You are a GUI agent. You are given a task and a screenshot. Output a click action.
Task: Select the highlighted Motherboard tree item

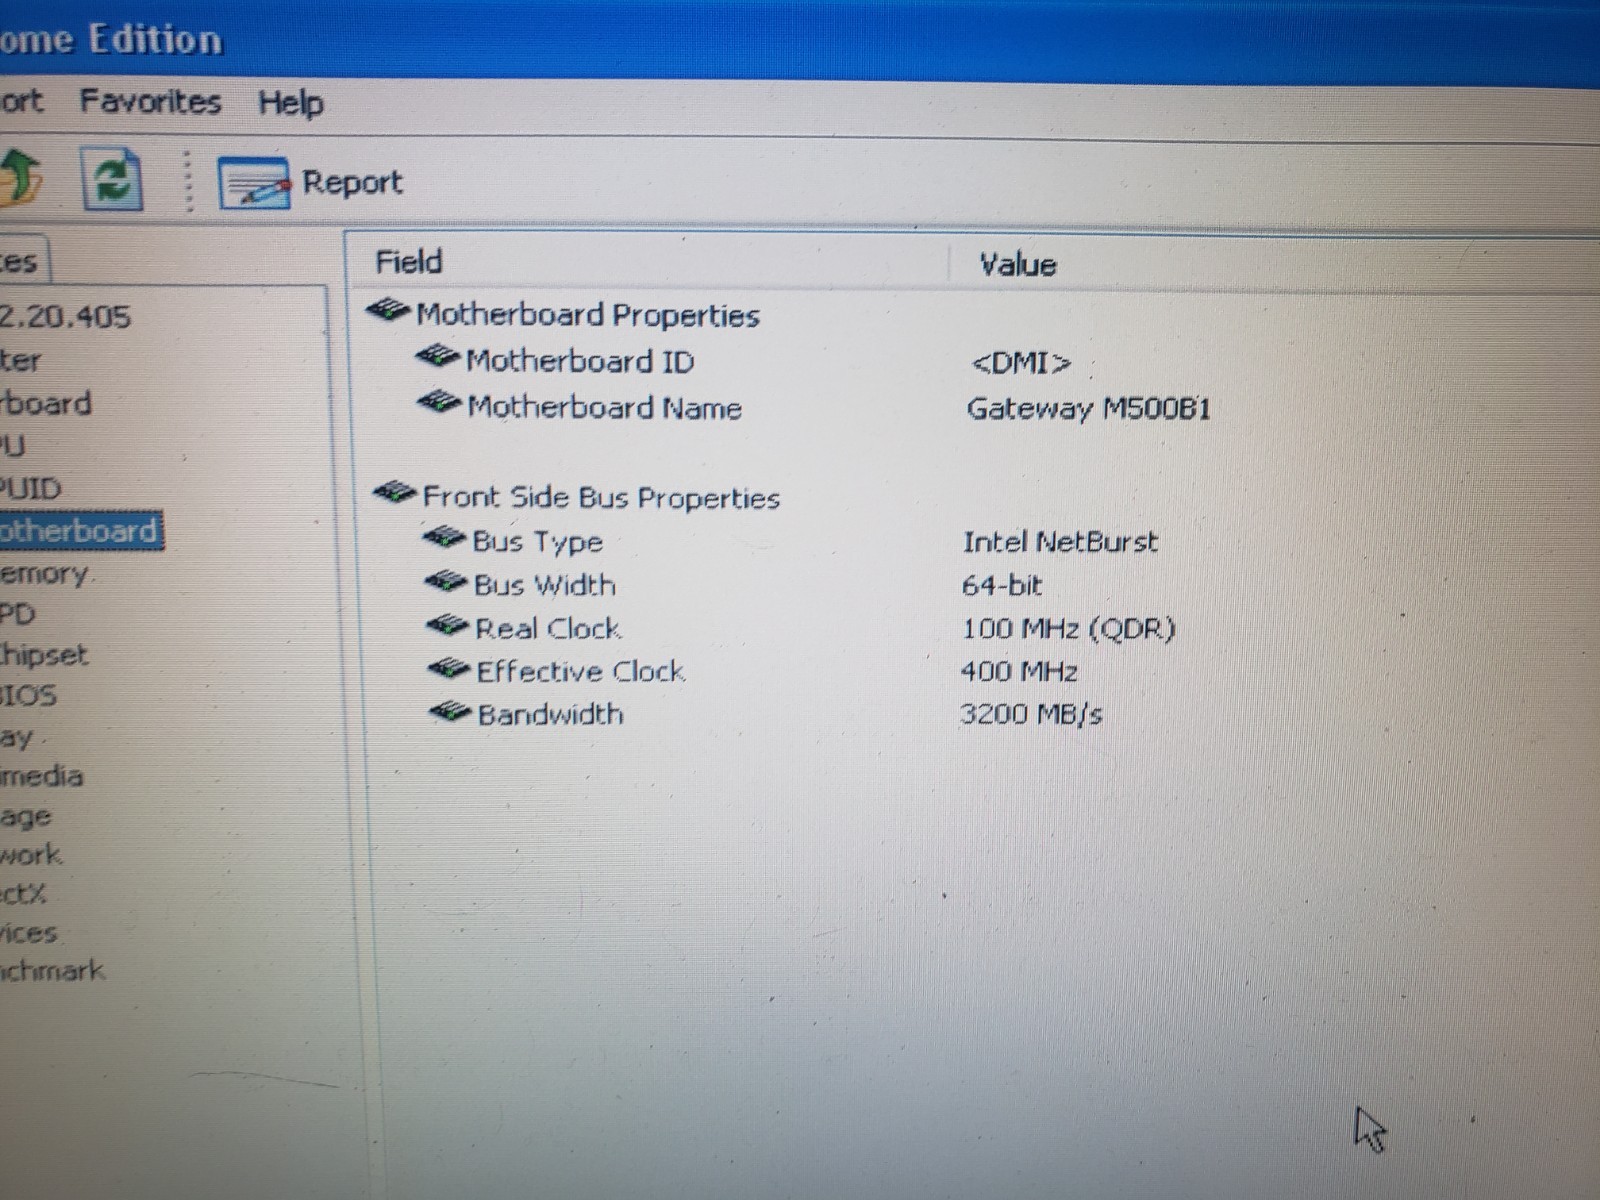click(x=80, y=530)
